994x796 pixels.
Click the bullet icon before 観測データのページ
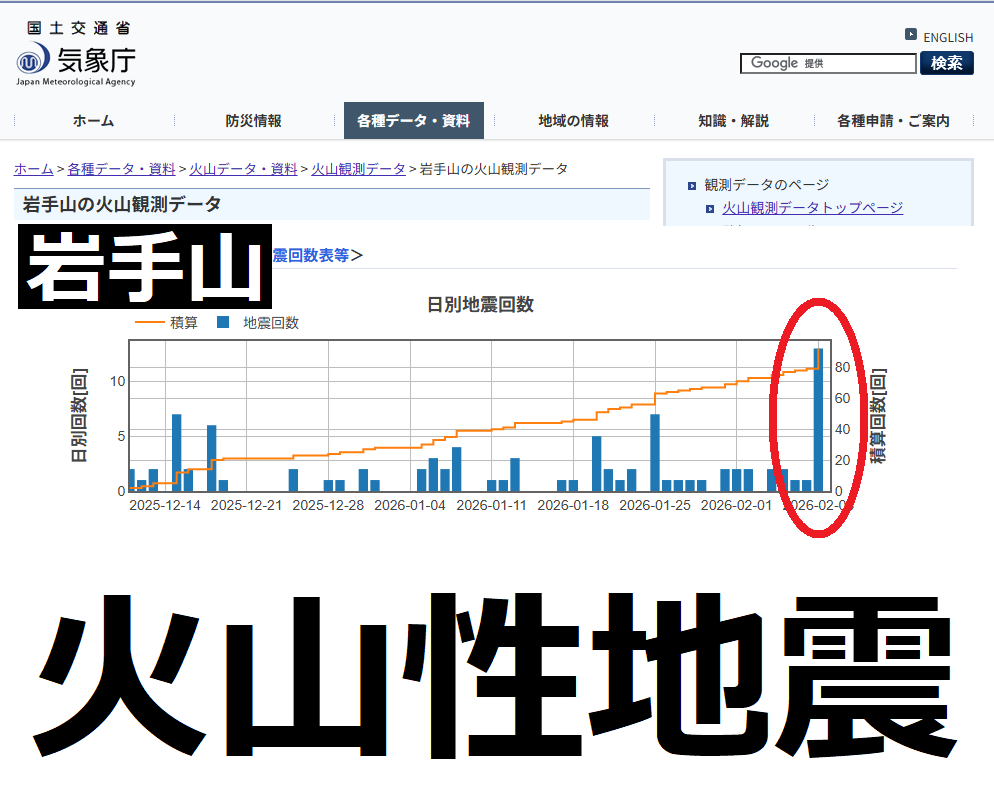[x=691, y=185]
